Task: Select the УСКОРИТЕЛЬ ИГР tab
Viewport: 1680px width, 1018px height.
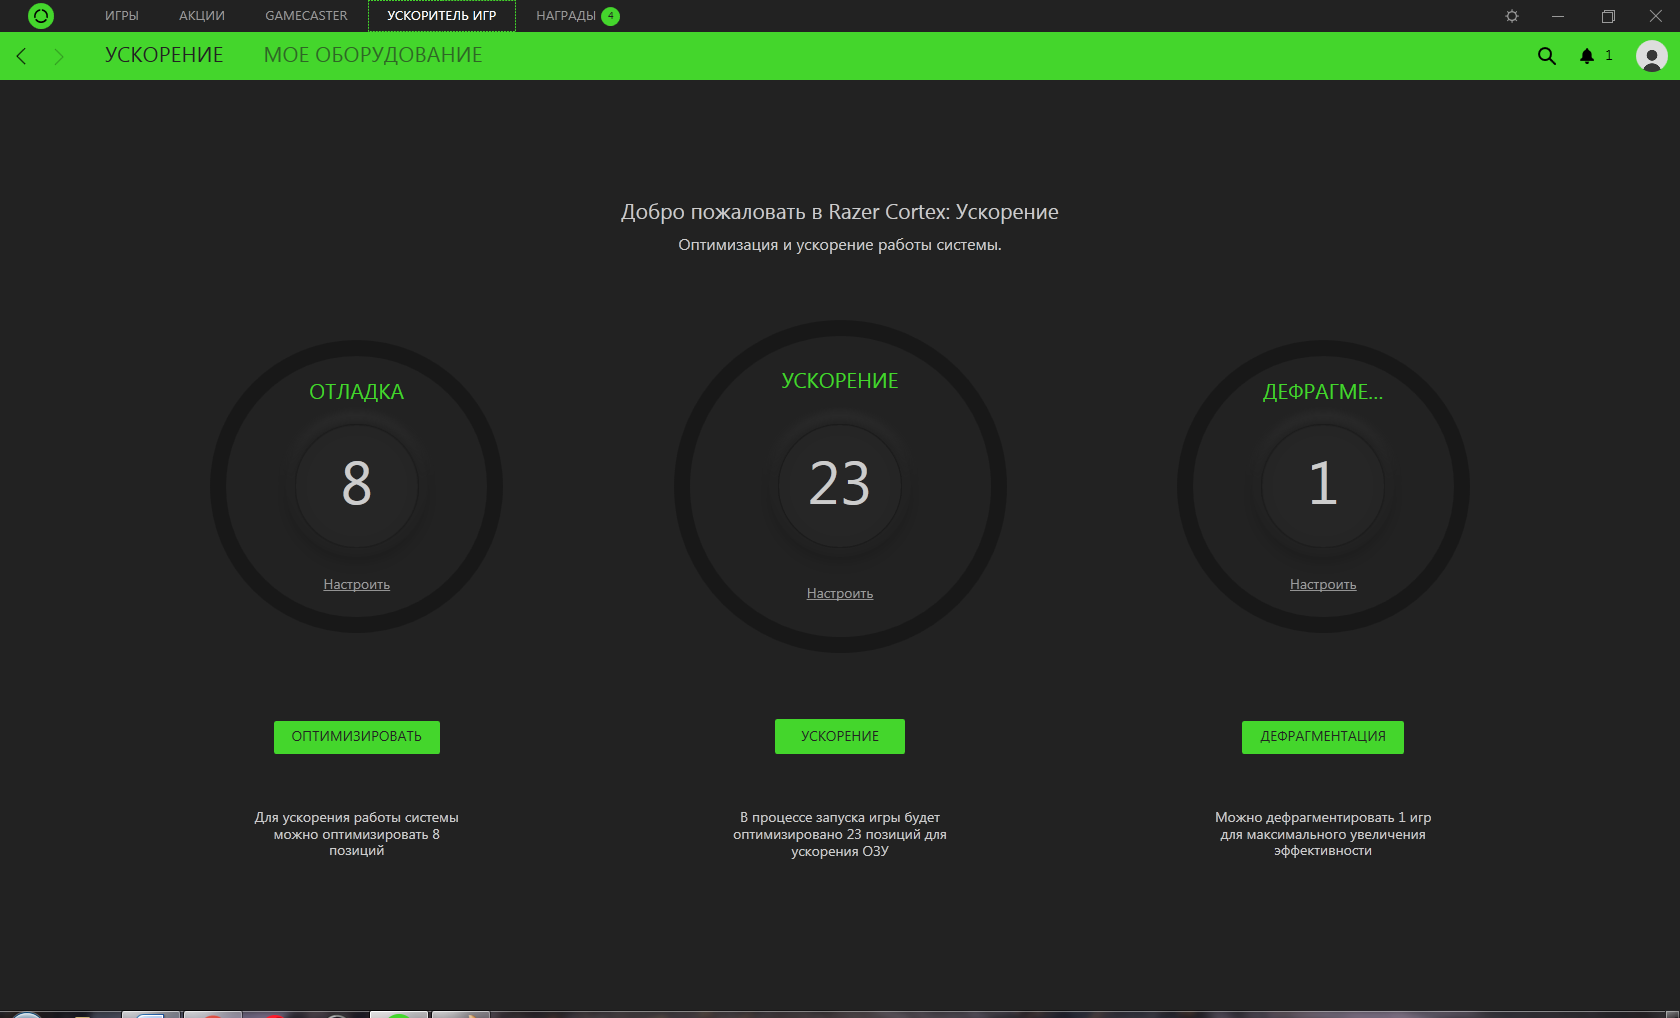Action: coord(442,16)
